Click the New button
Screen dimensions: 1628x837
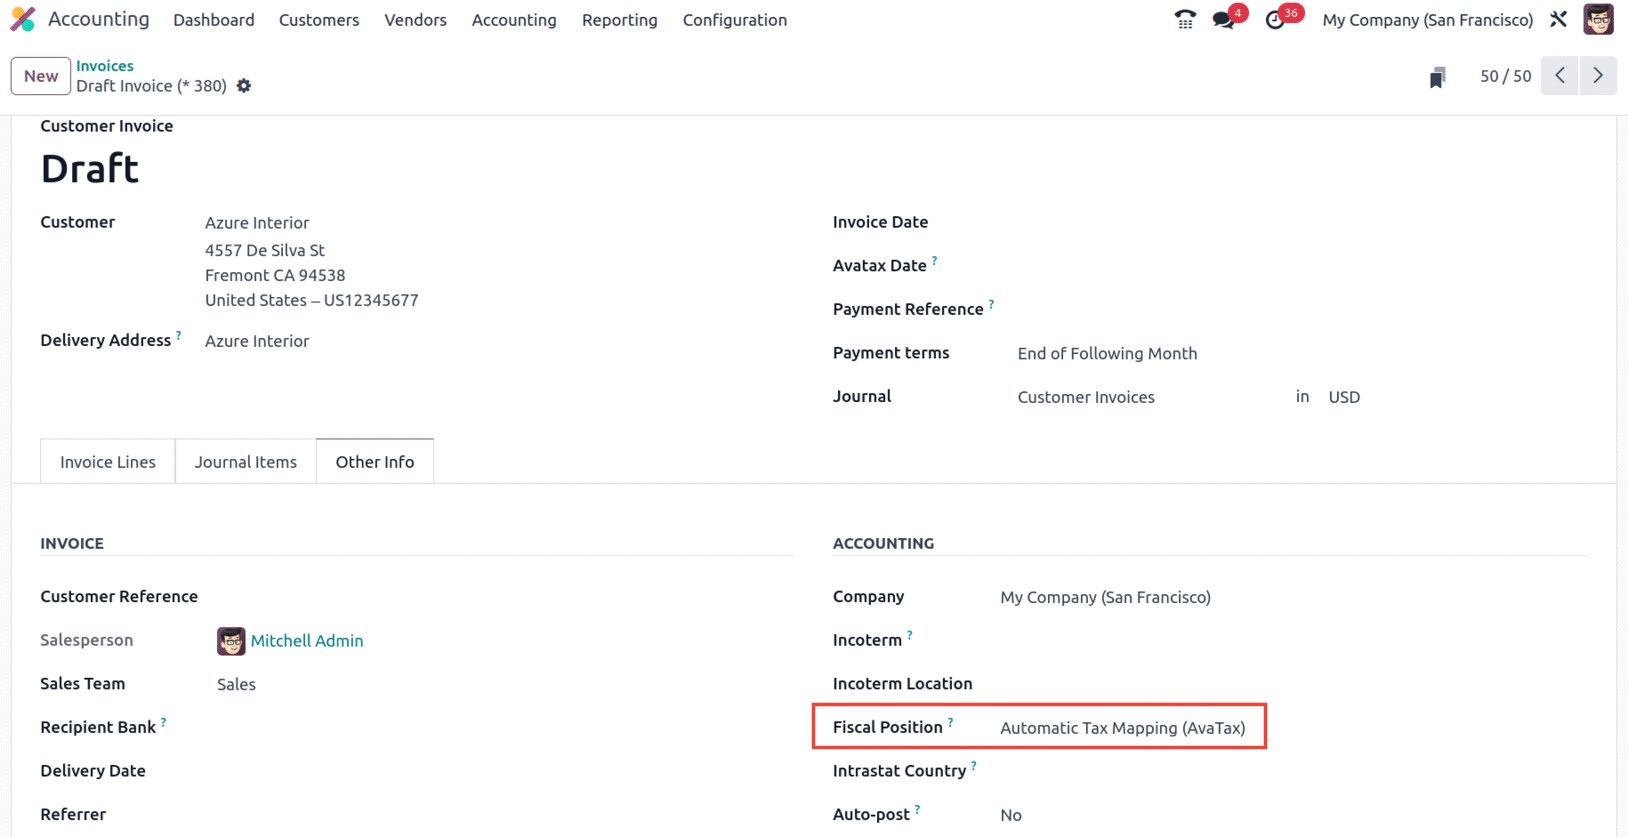pos(41,76)
